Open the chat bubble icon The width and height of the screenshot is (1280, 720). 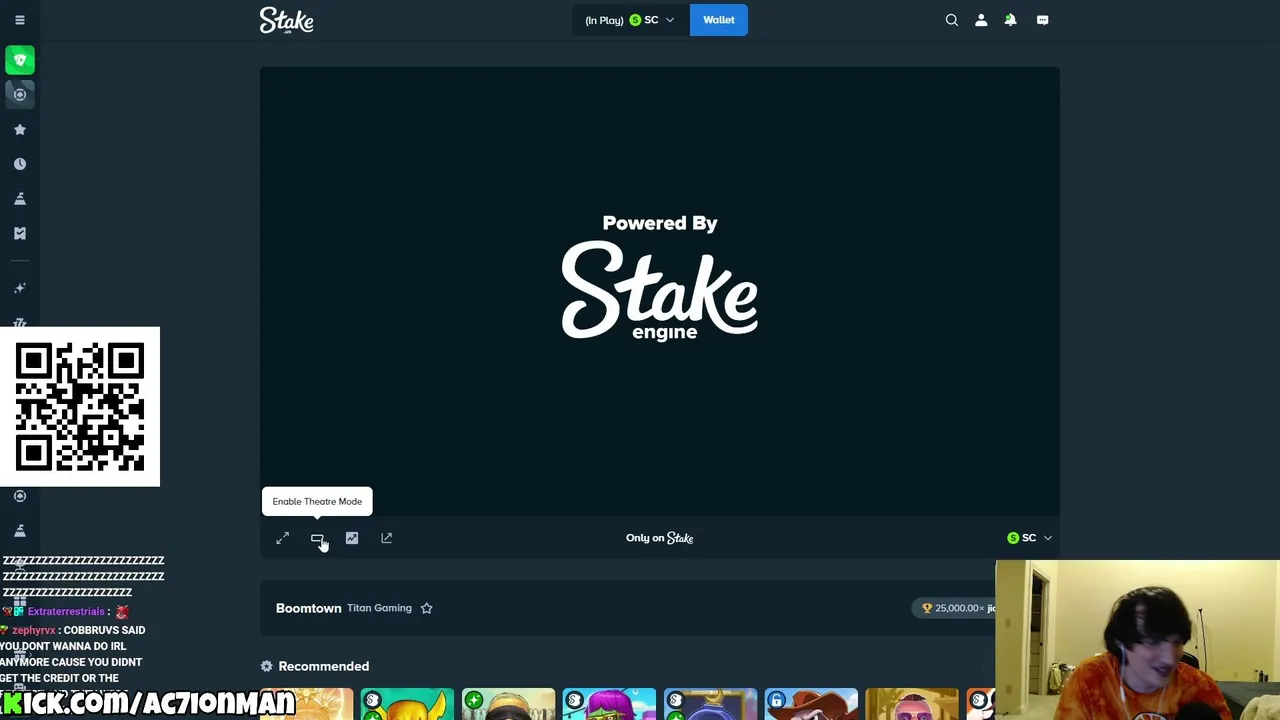(x=1042, y=20)
